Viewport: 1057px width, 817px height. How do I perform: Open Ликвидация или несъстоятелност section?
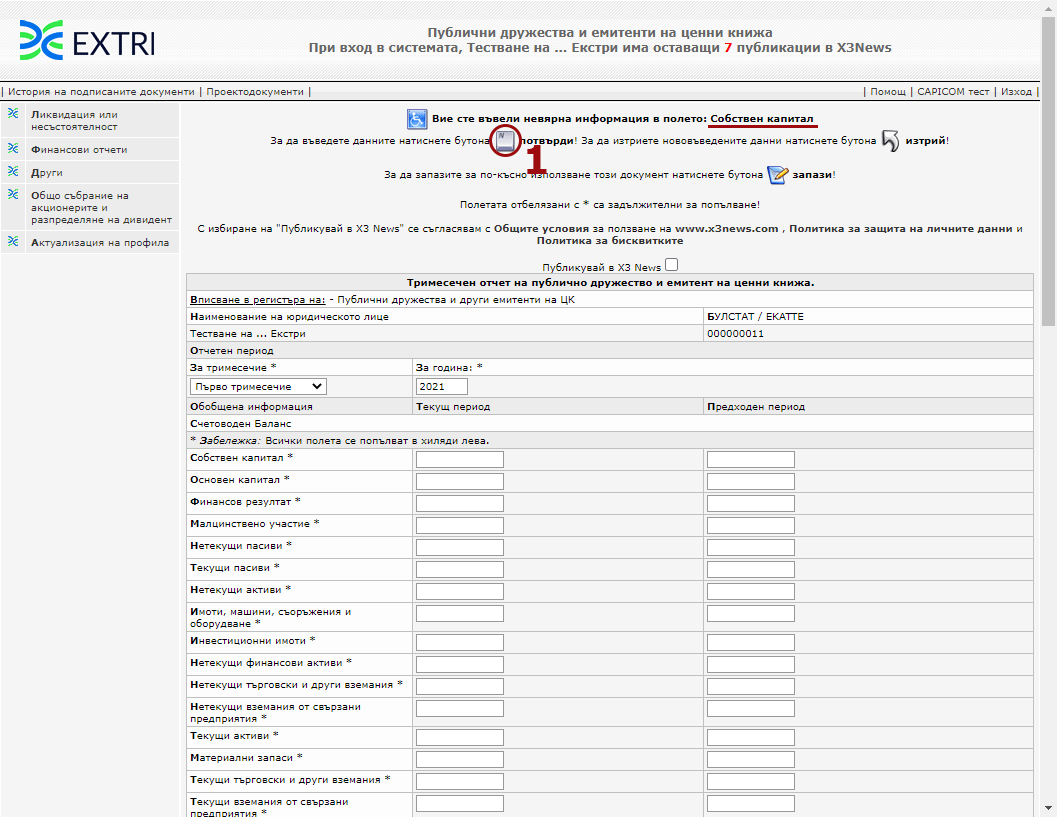(x=74, y=121)
